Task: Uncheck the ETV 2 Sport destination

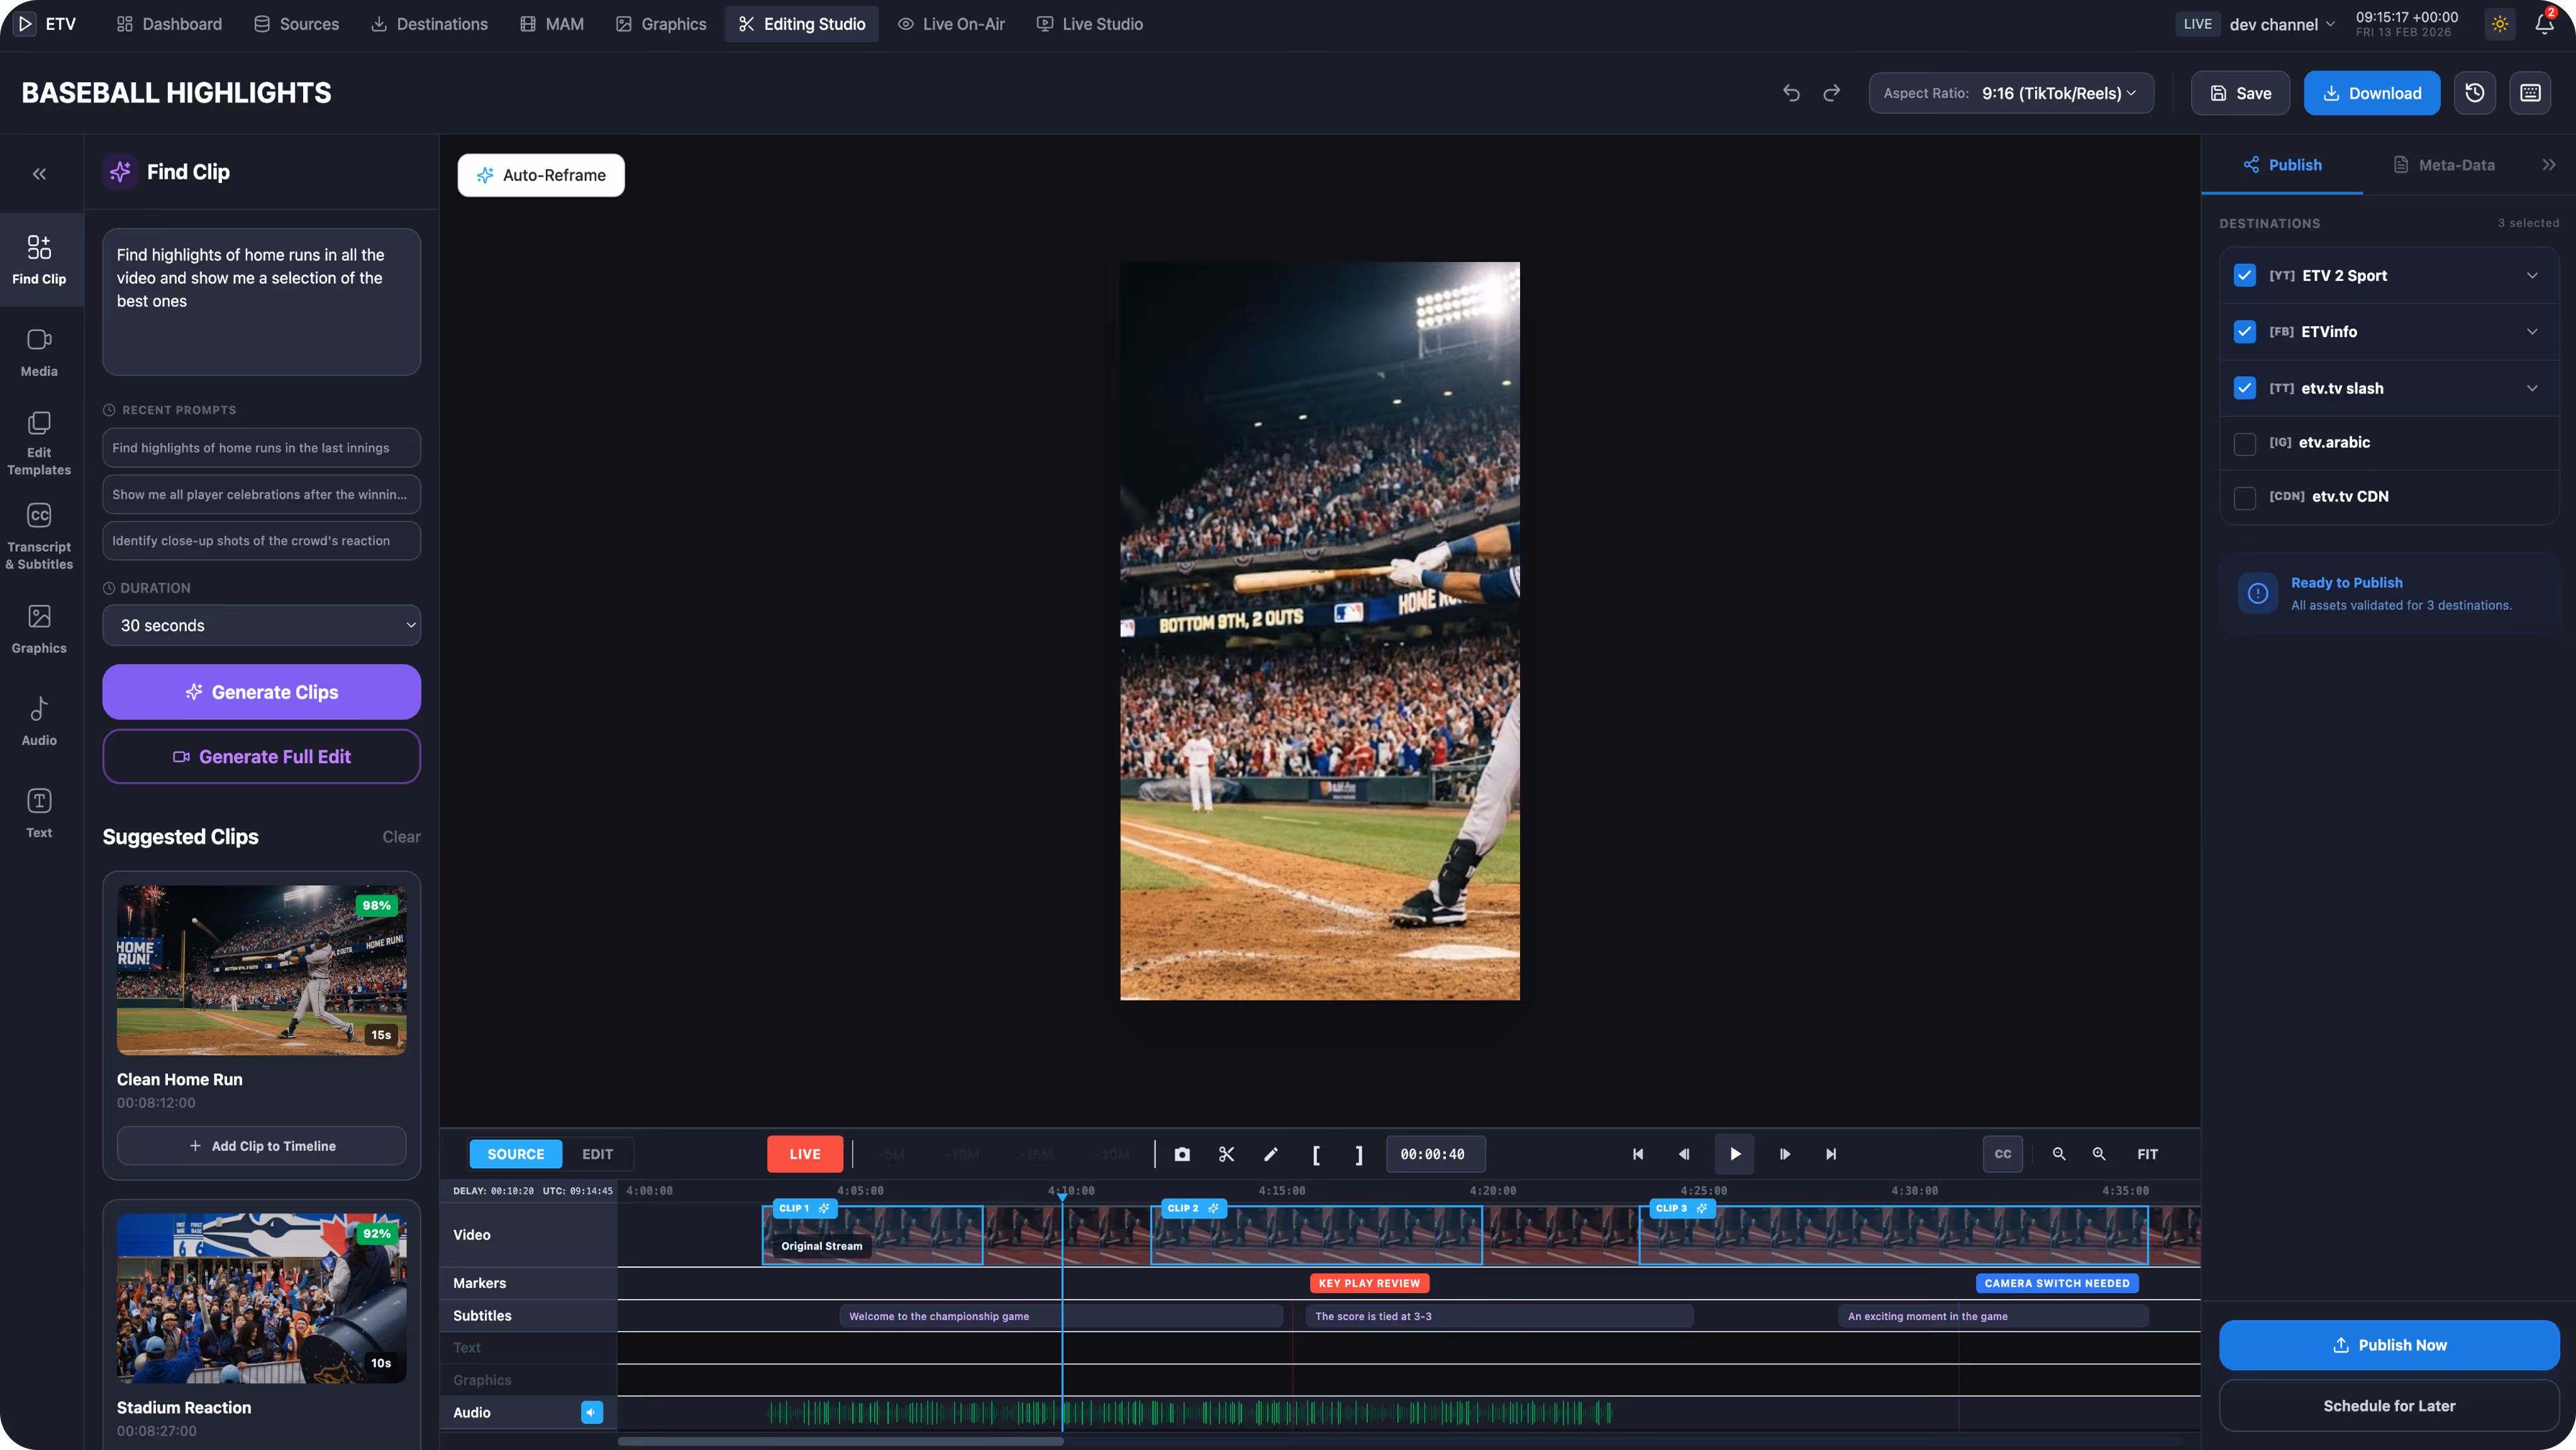Action: [2245, 275]
